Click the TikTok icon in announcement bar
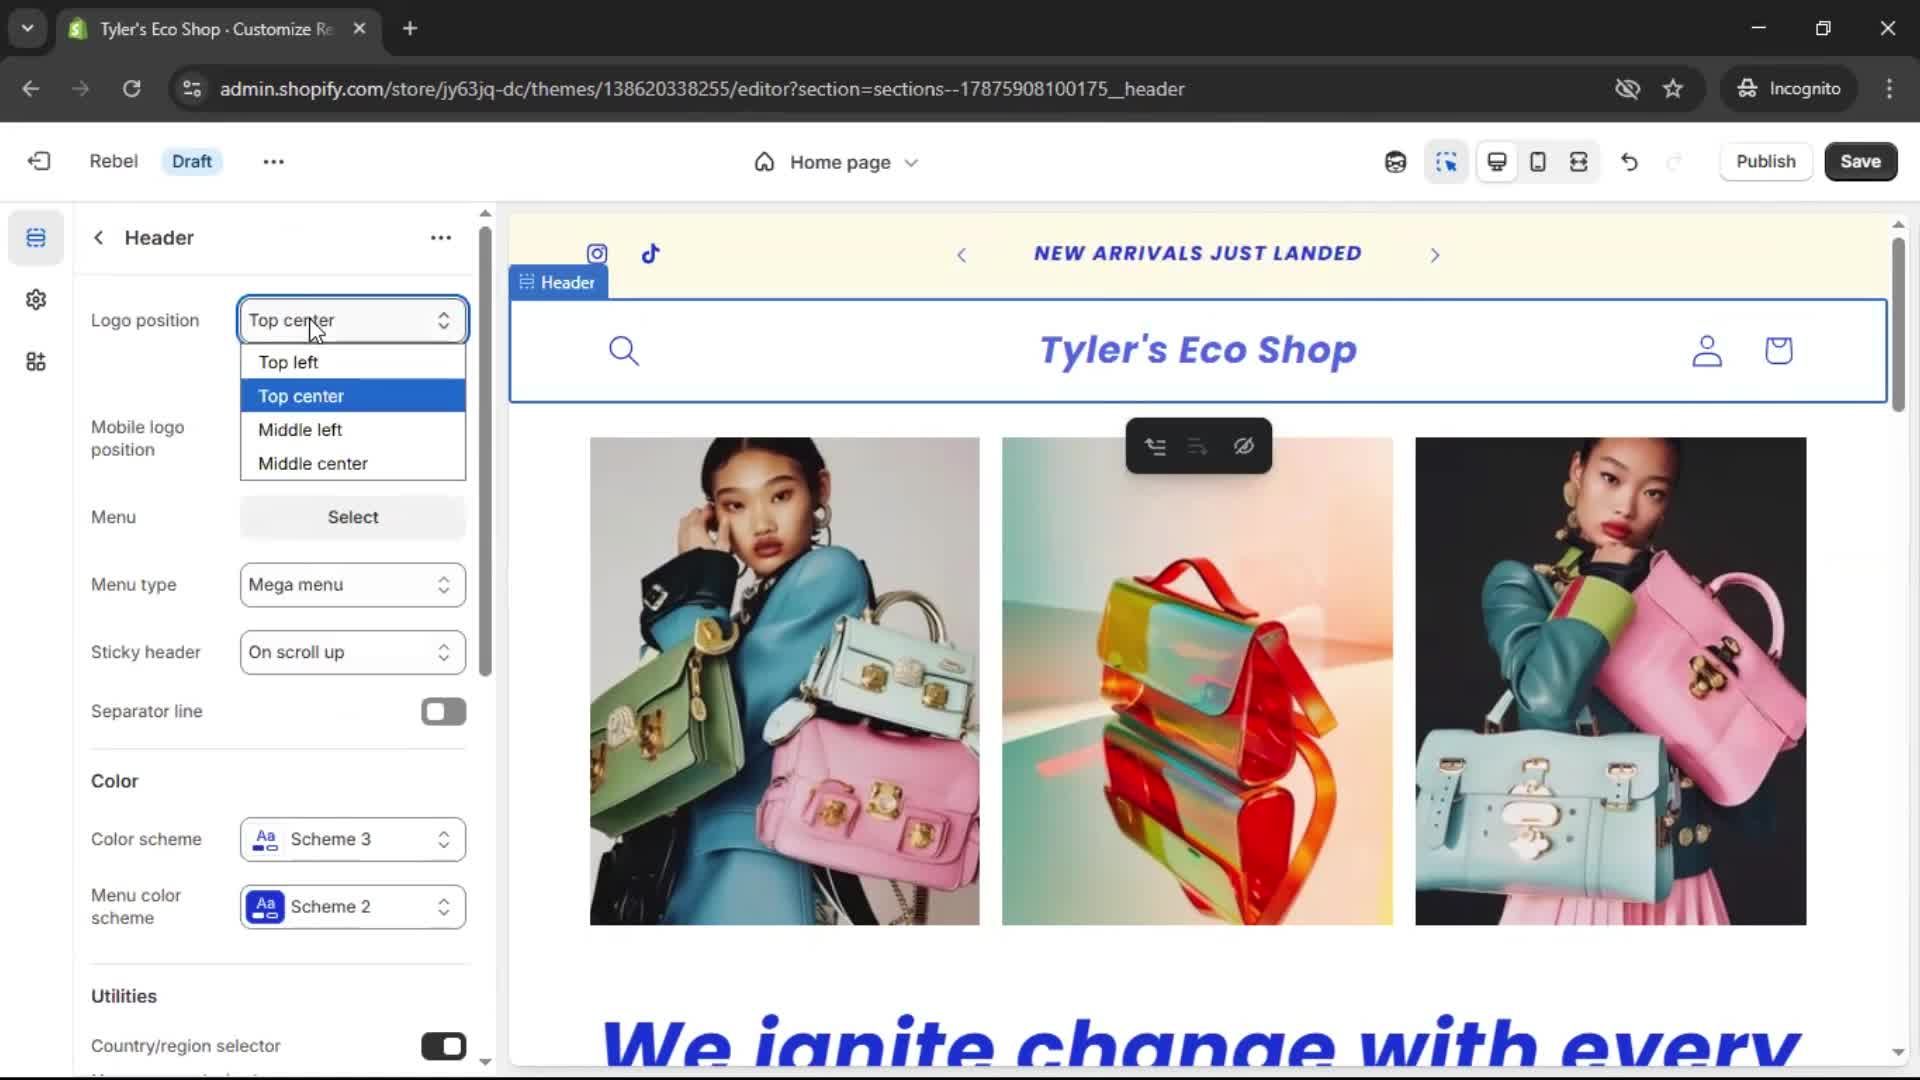1920x1080 pixels. click(x=651, y=254)
